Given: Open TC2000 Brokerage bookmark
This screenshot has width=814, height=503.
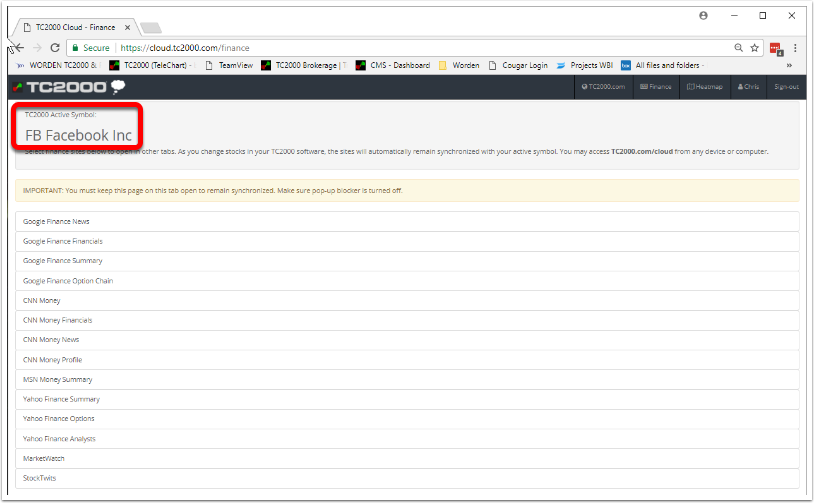Looking at the screenshot, I should pyautogui.click(x=304, y=65).
